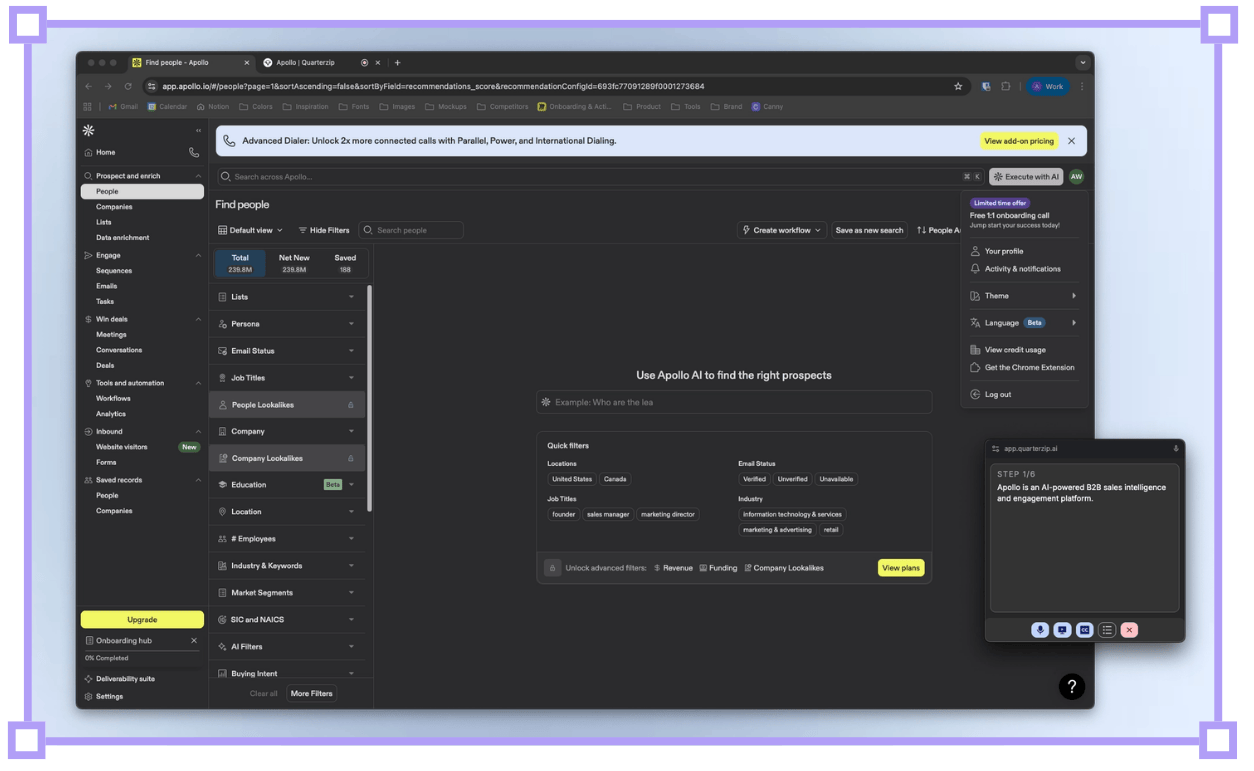Image resolution: width=1254 pixels, height=771 pixels.
Task: Choose Log out from the profile menu
Action: click(x=997, y=395)
